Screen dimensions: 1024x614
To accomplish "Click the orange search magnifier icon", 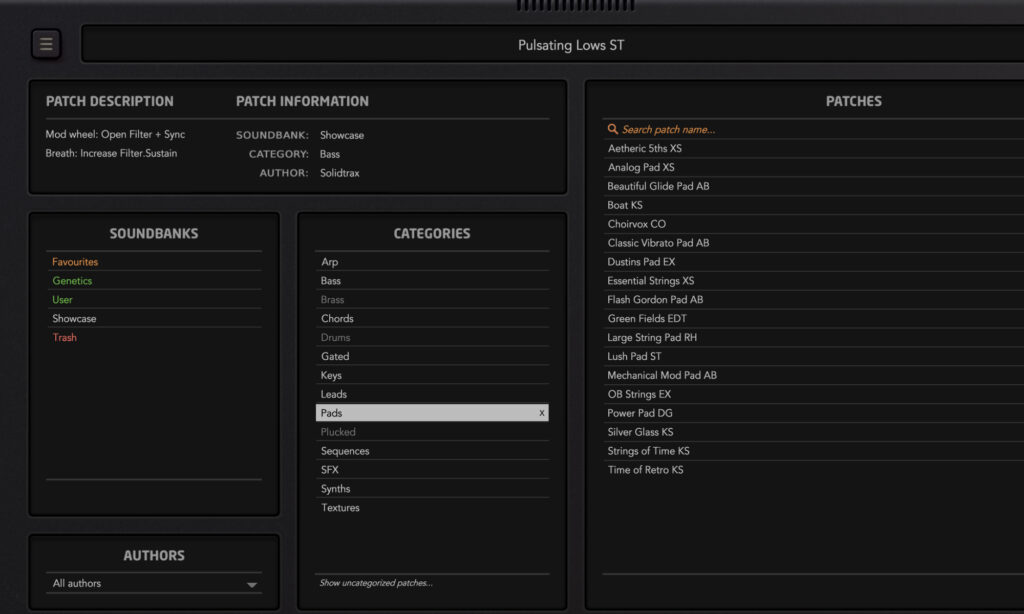I will 613,129.
